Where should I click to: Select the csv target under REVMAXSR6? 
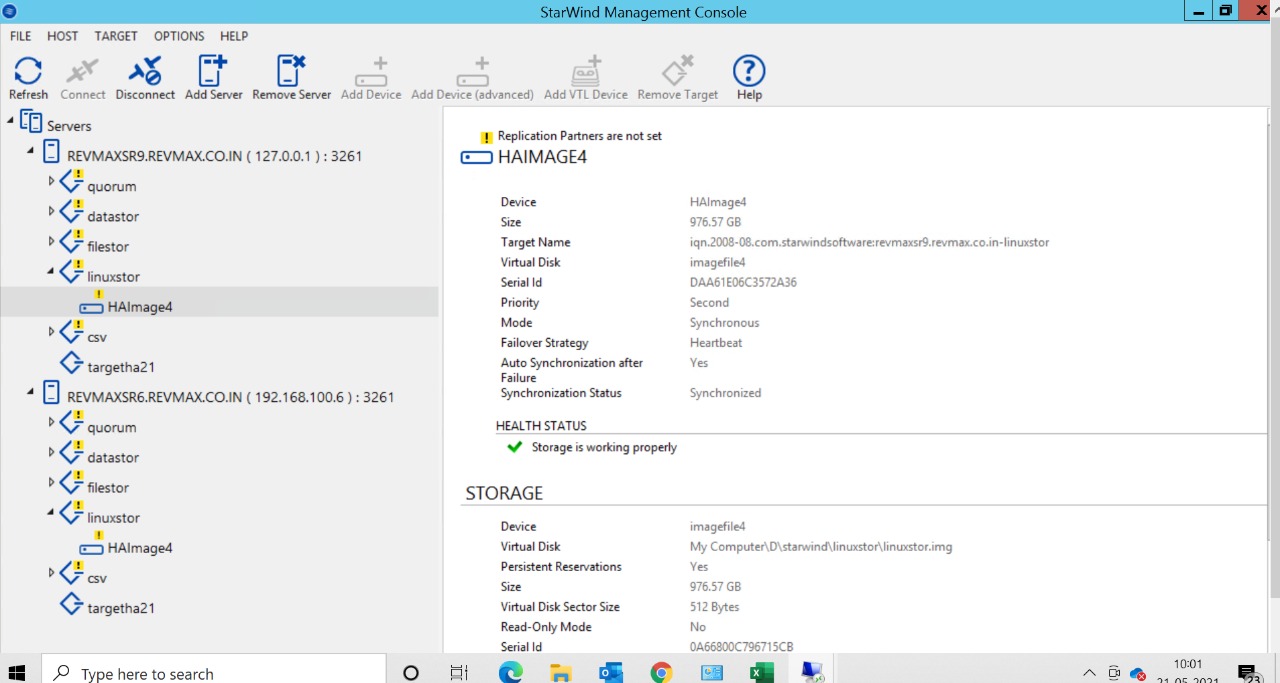tap(97, 578)
